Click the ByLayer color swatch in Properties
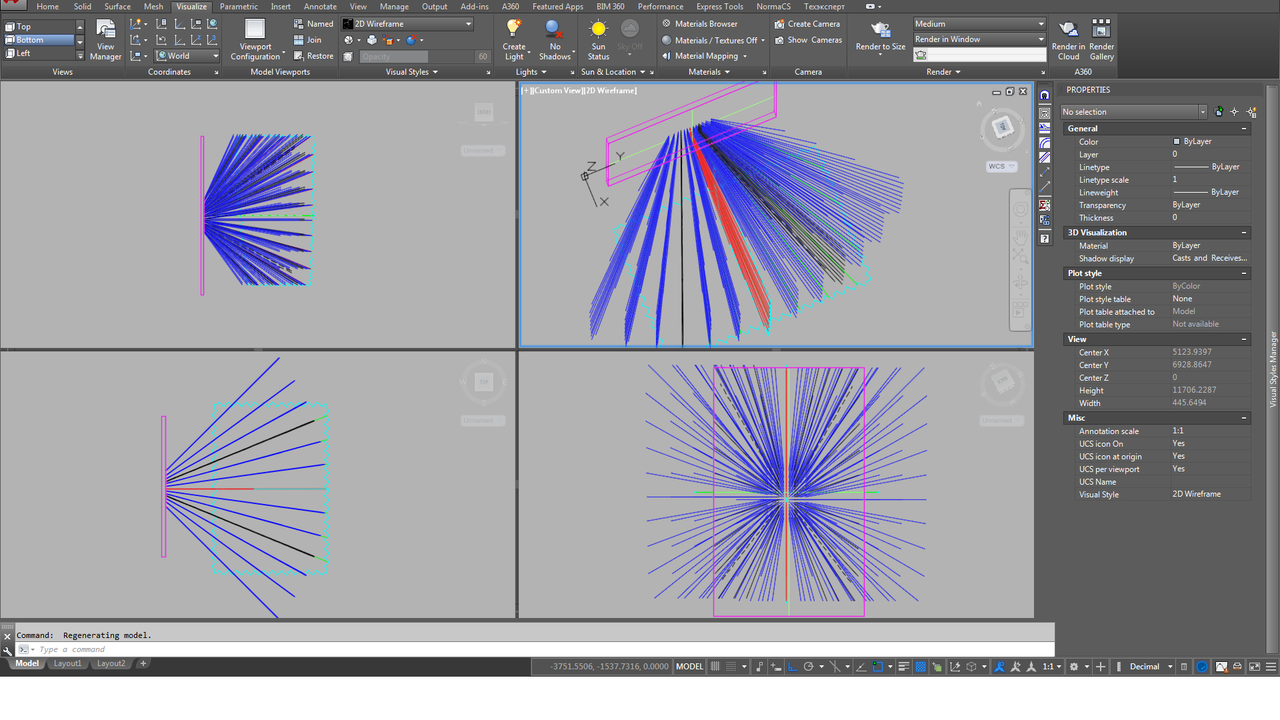The height and width of the screenshot is (720, 1280). pyautogui.click(x=1176, y=142)
